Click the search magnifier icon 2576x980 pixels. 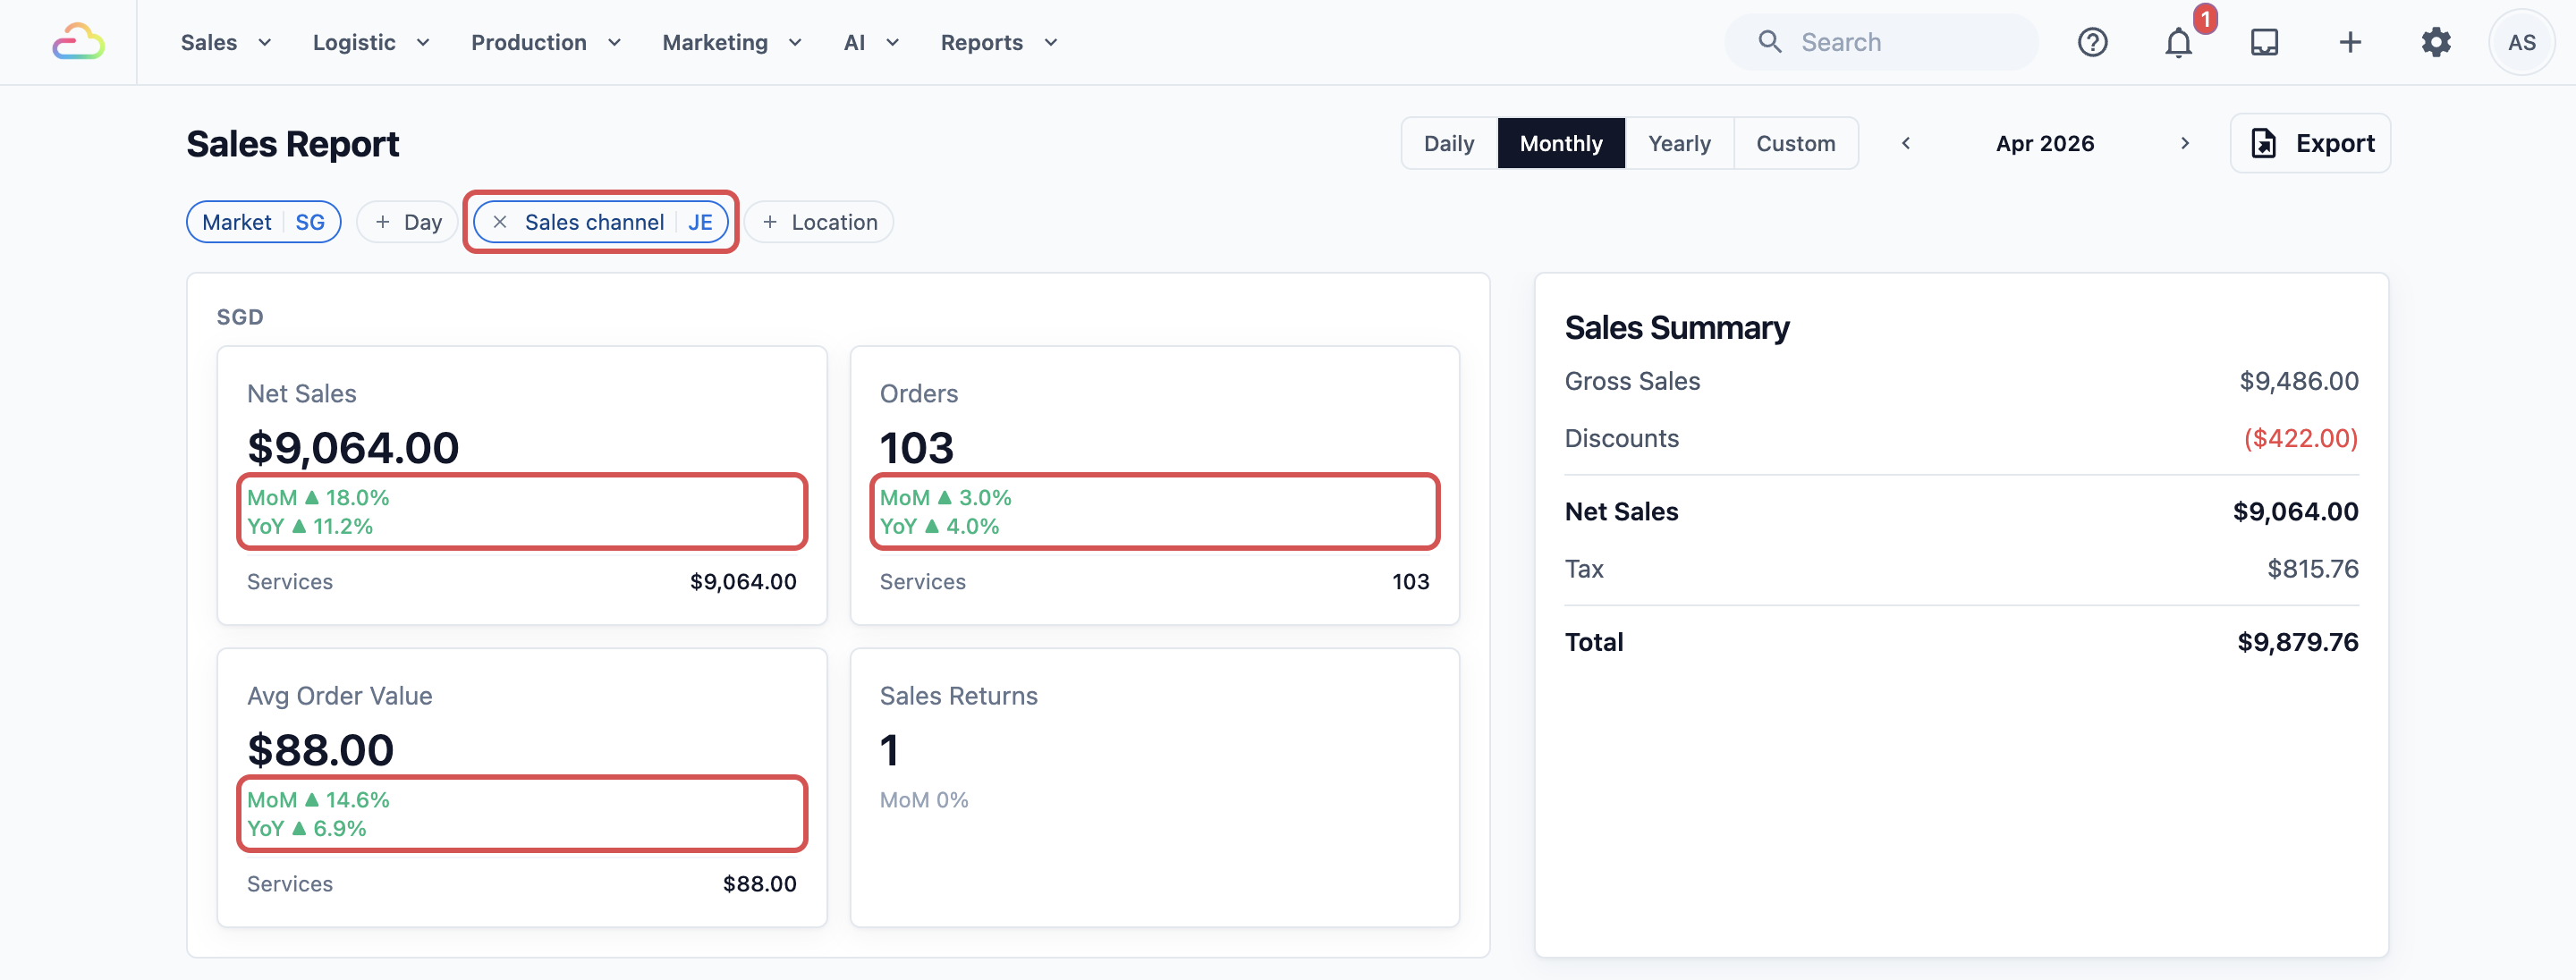pyautogui.click(x=1769, y=42)
